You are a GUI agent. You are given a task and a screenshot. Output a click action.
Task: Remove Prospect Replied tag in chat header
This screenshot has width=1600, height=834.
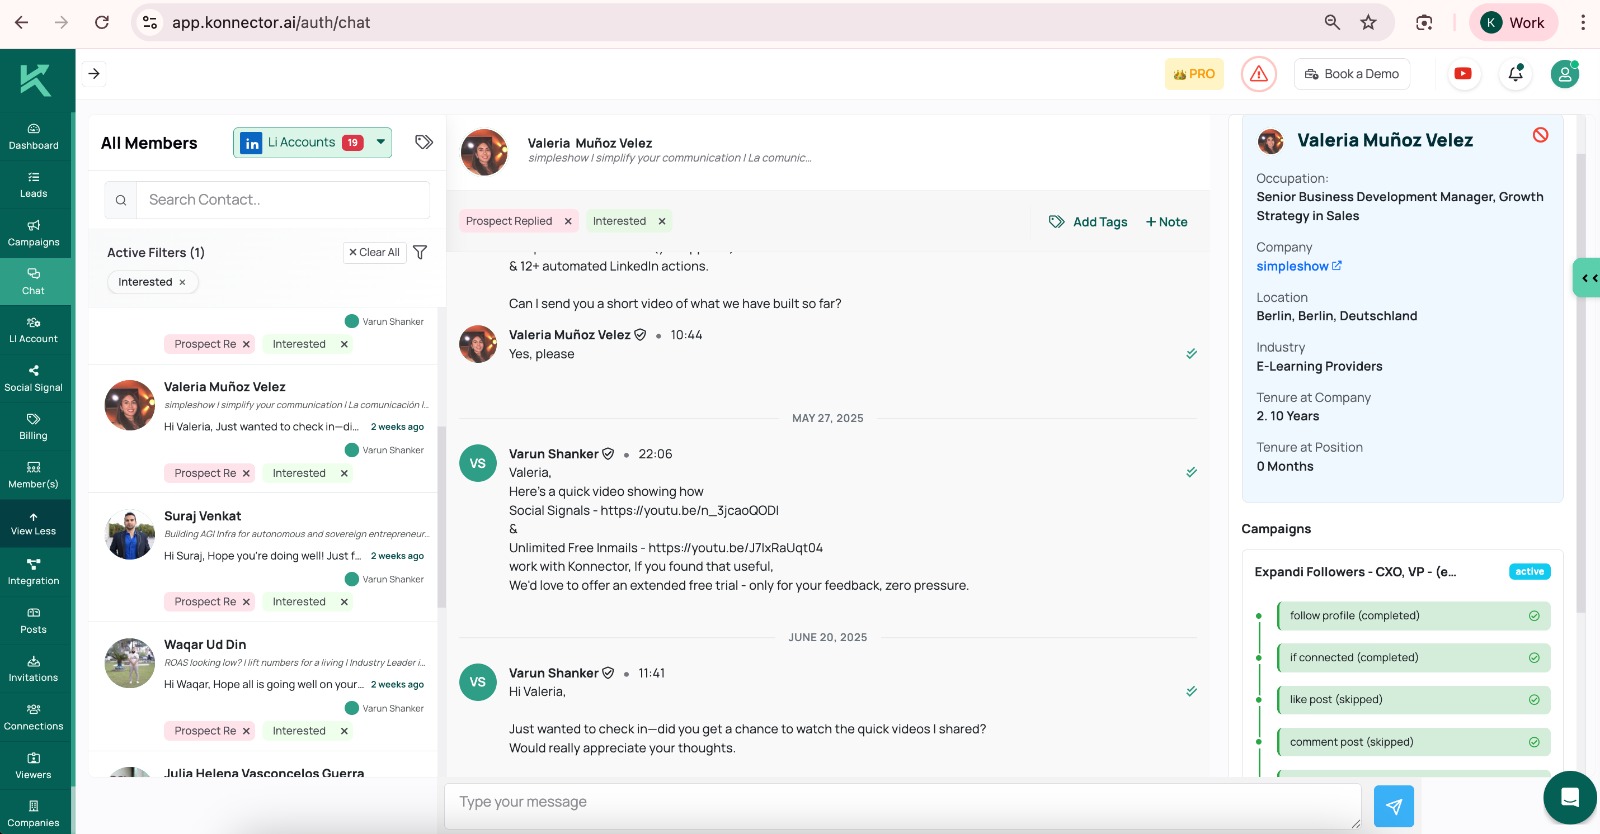pyautogui.click(x=568, y=221)
